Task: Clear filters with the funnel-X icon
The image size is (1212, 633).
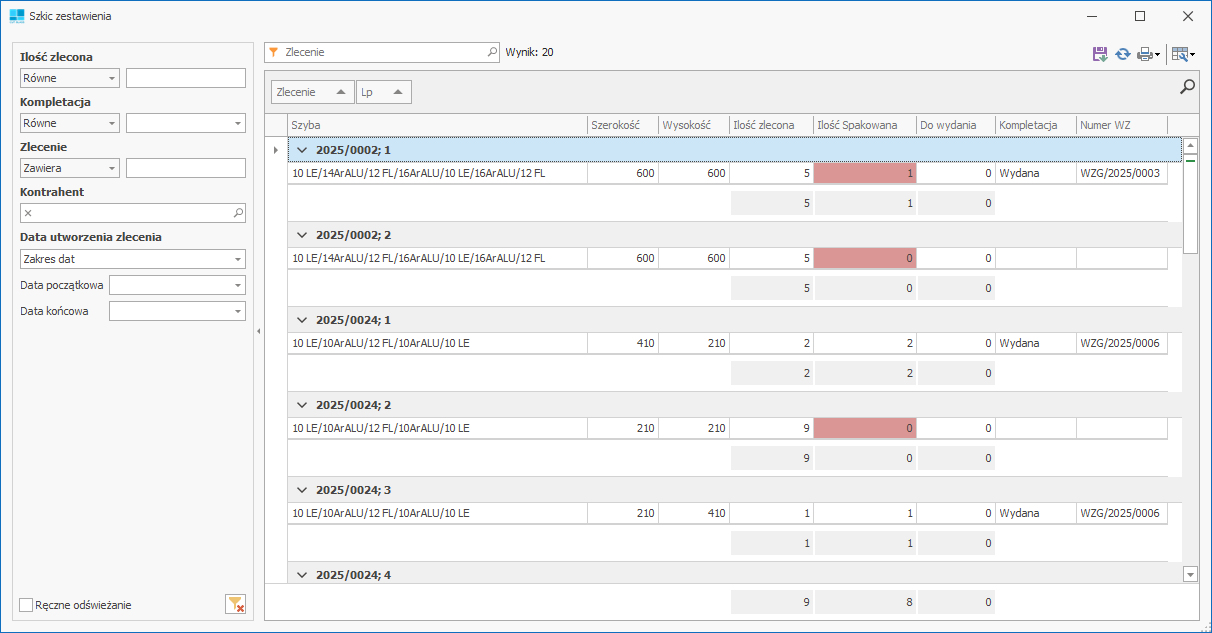Action: [x=235, y=604]
